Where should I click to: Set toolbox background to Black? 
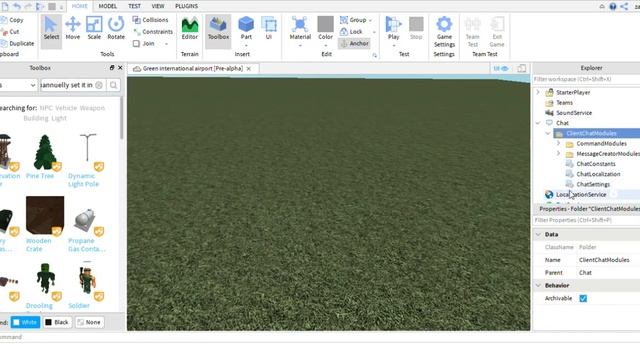coord(57,322)
